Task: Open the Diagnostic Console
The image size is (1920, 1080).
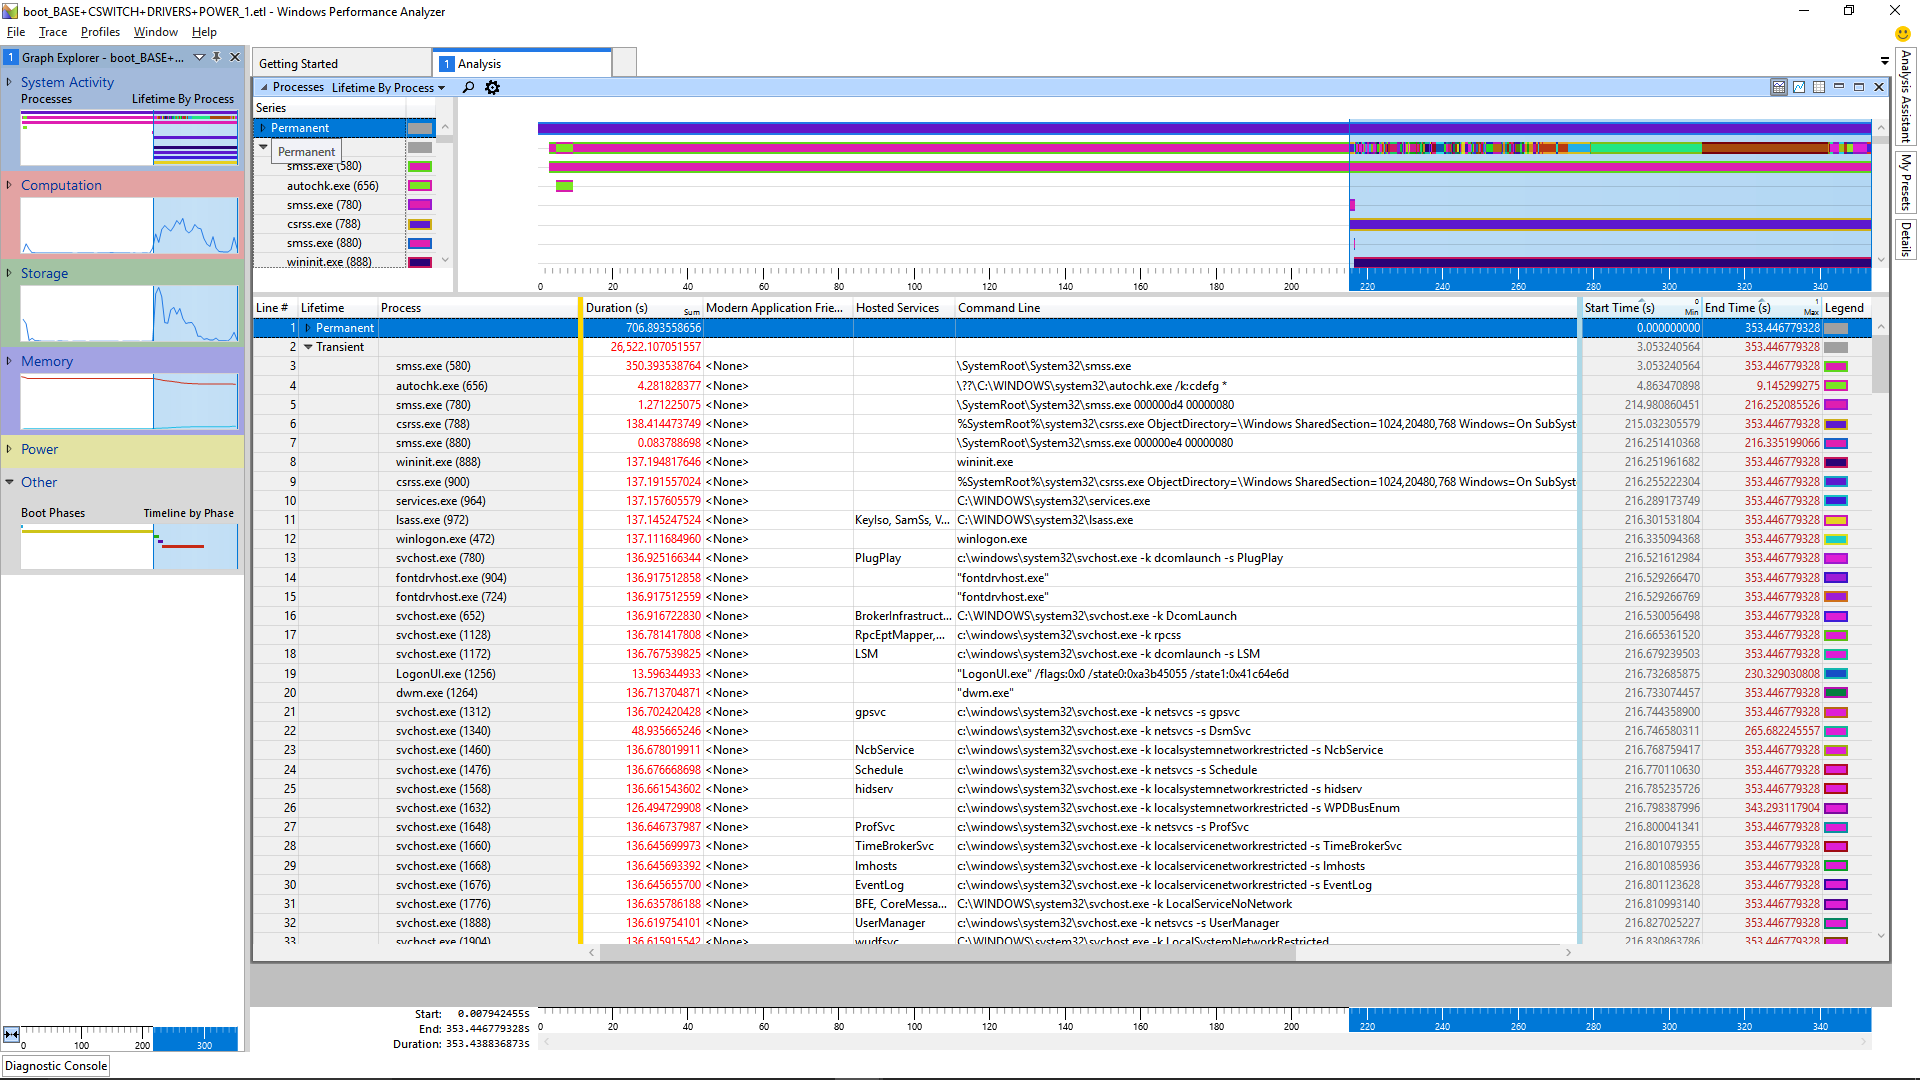Action: point(55,1065)
